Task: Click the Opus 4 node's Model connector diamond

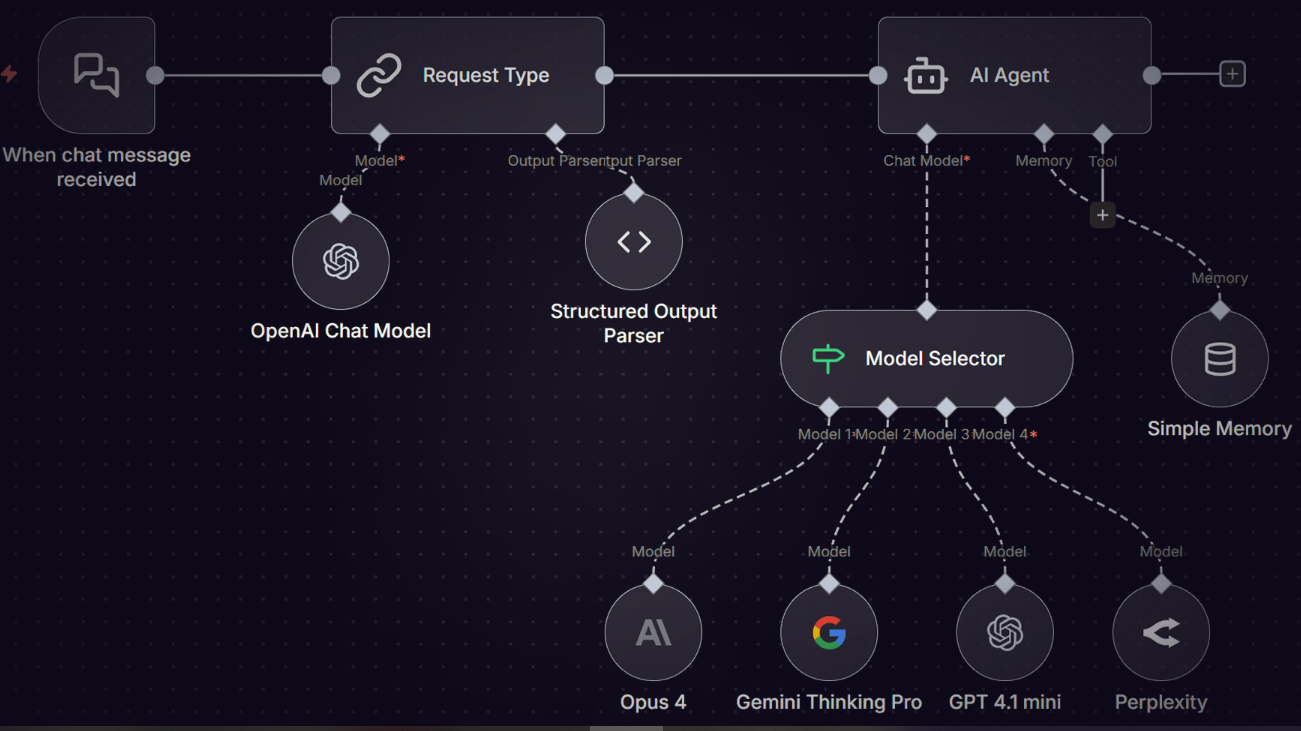Action: coord(653,584)
